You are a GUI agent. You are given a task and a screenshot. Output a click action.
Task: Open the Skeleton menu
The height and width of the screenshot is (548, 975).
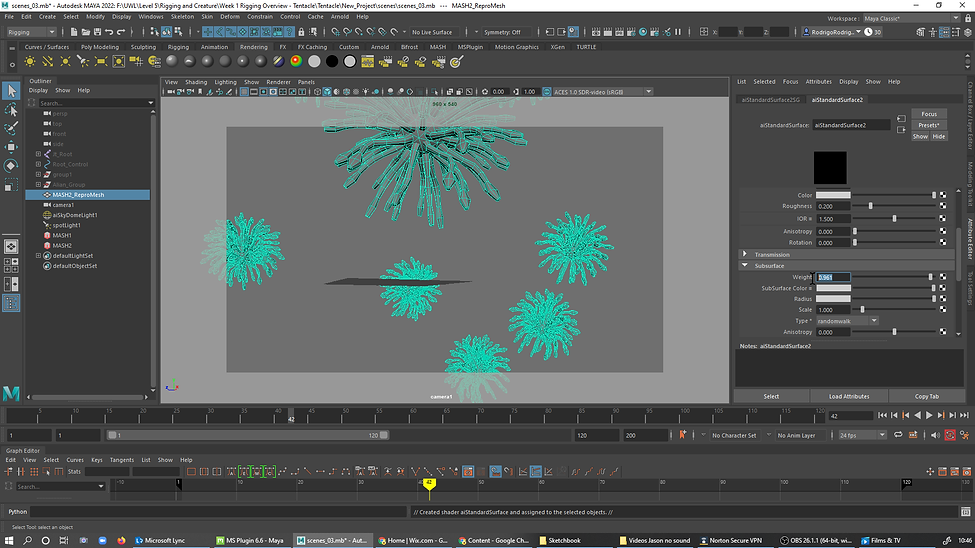point(182,17)
